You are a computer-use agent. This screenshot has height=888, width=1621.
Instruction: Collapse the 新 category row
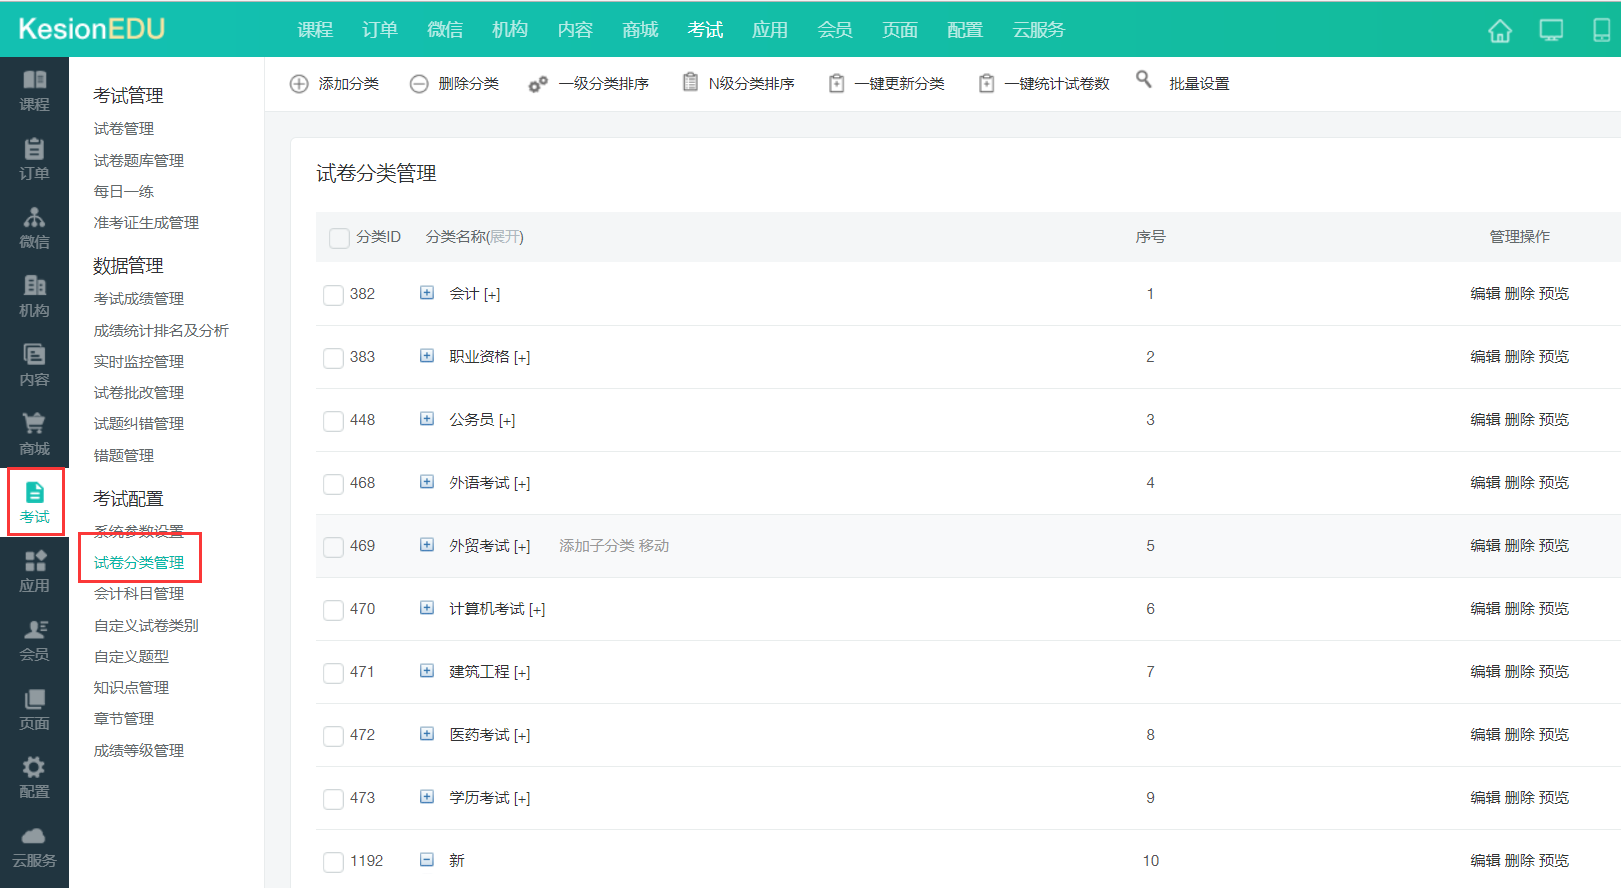(x=427, y=860)
